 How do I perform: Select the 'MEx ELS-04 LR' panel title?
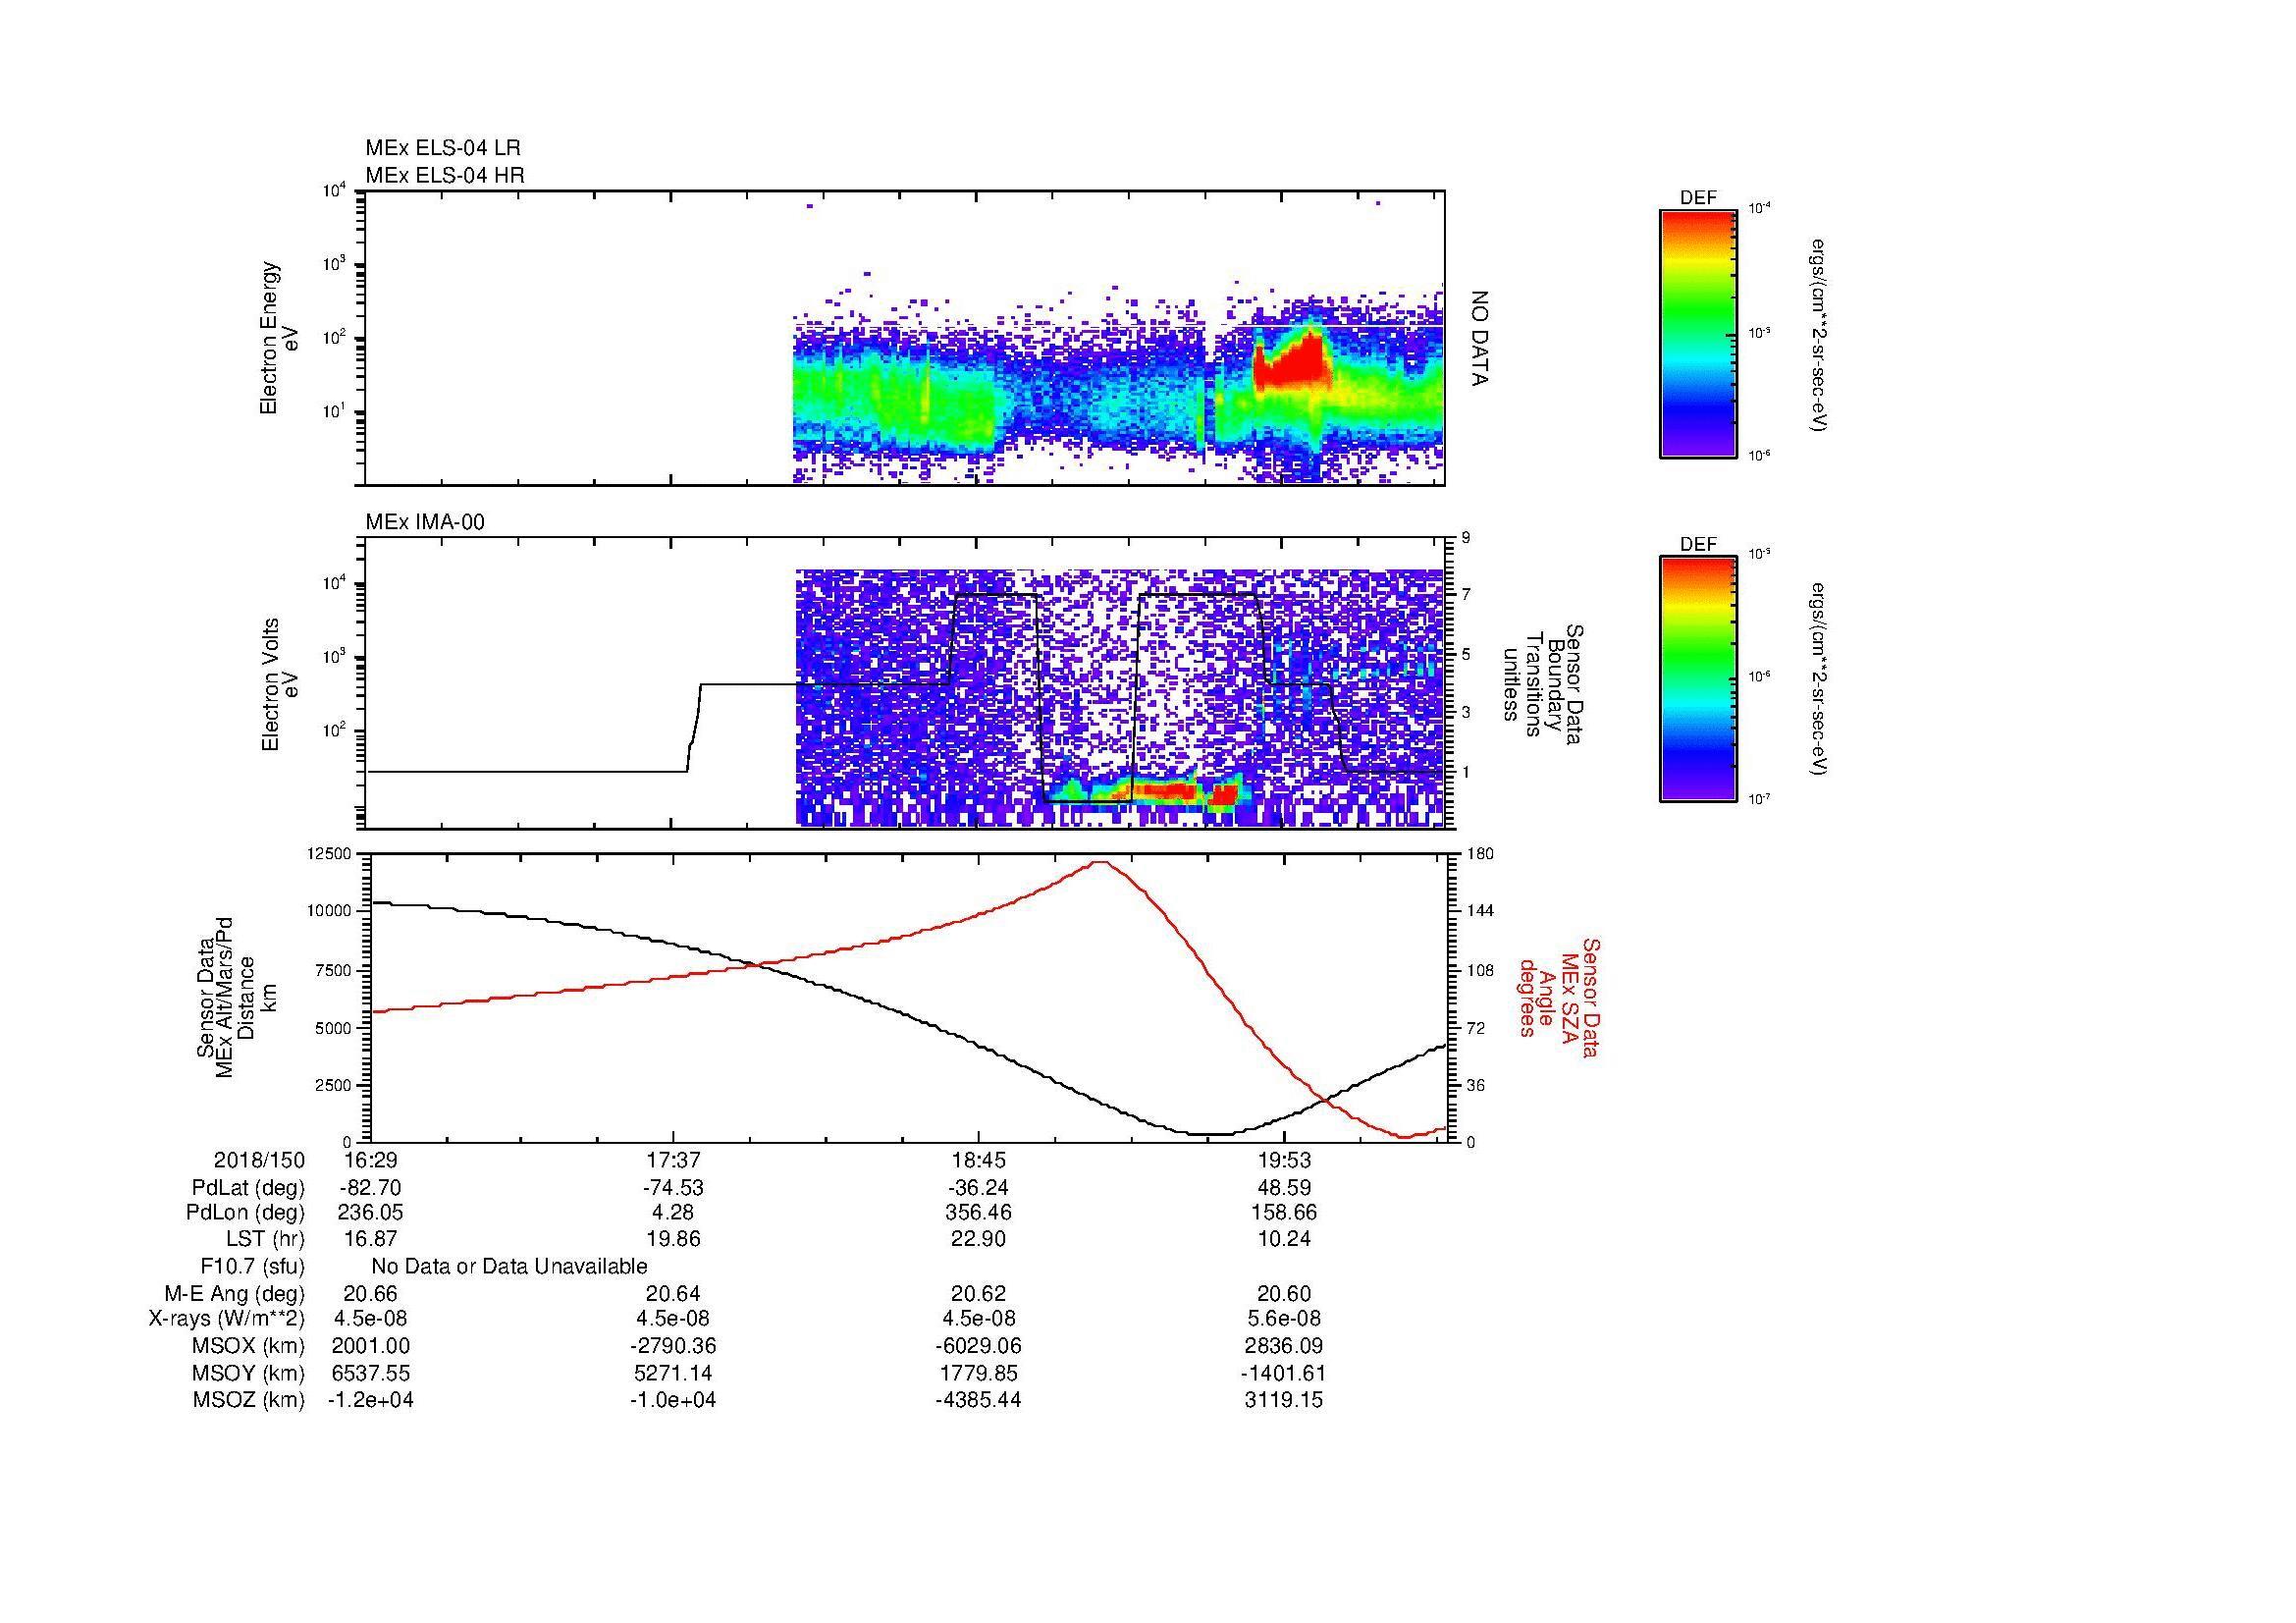pyautogui.click(x=443, y=148)
